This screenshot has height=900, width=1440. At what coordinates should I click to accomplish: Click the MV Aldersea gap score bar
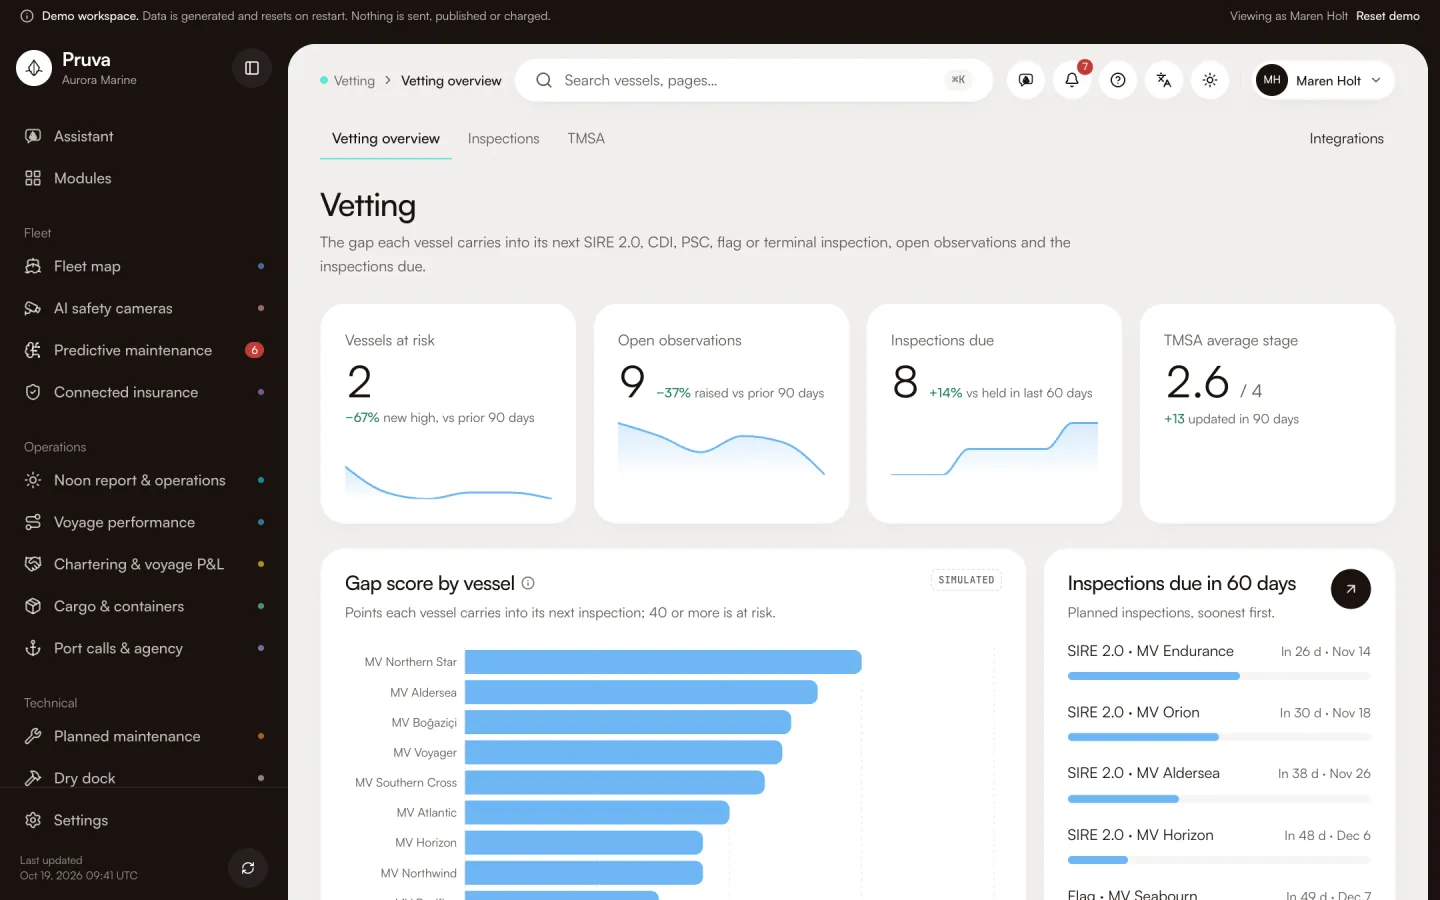point(641,692)
